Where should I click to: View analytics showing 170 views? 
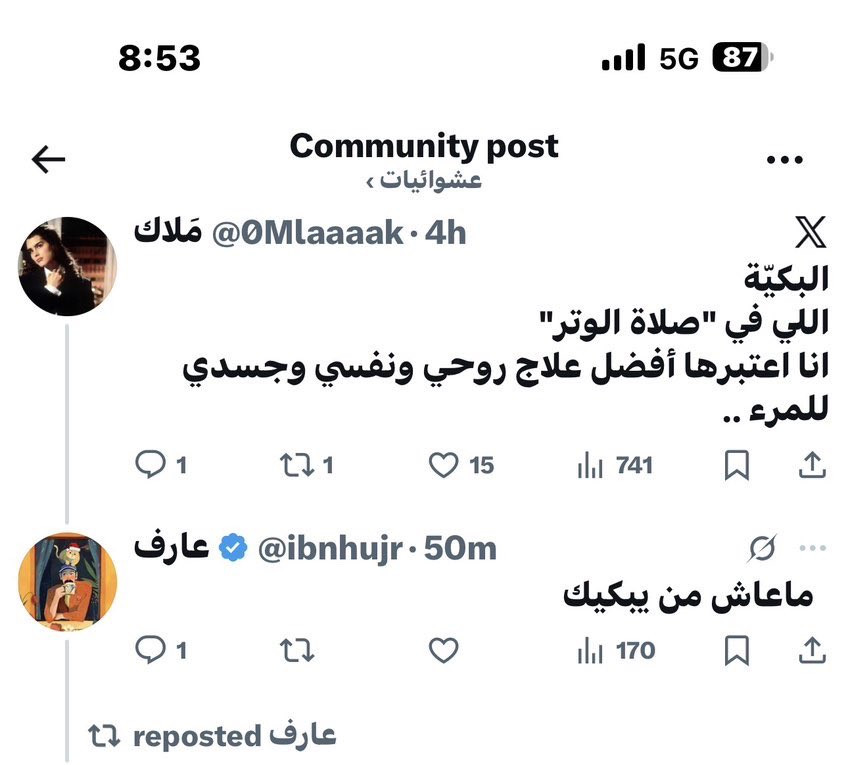[x=616, y=650]
